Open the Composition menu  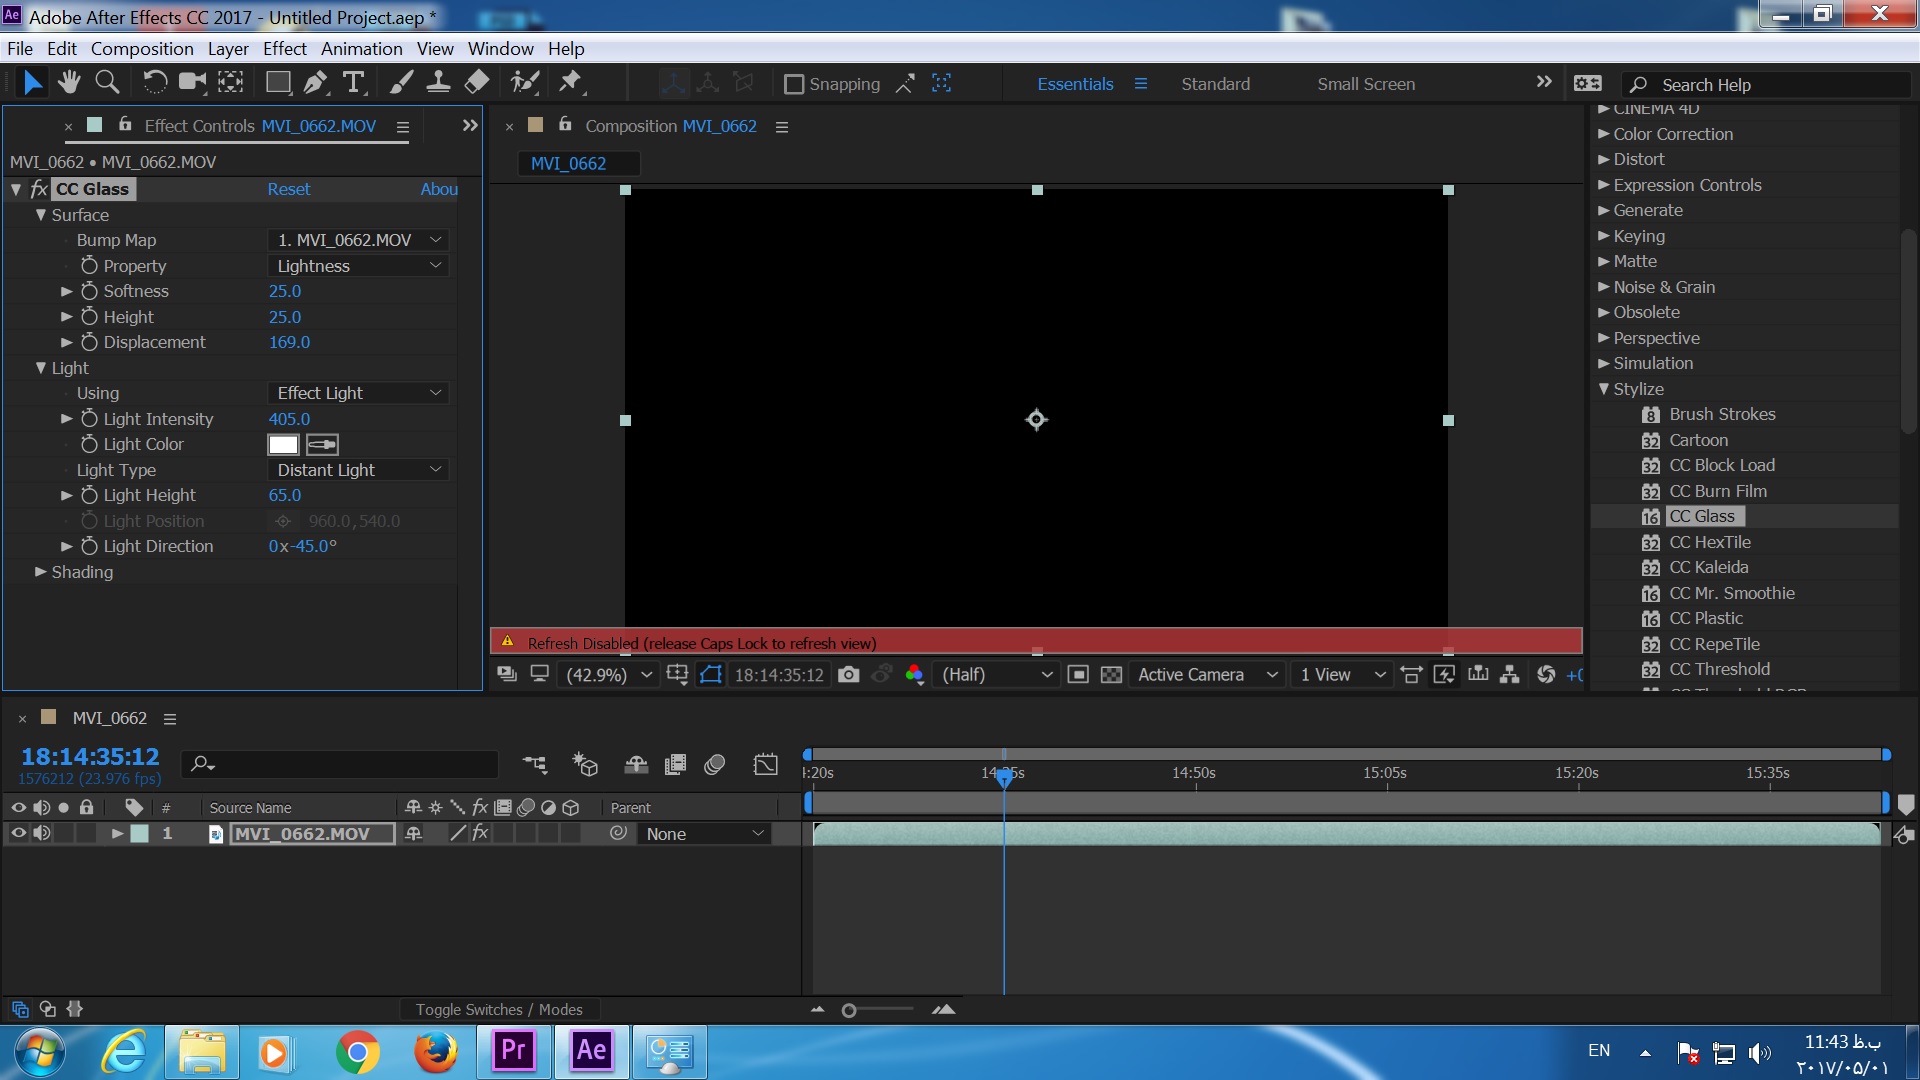pyautogui.click(x=142, y=48)
